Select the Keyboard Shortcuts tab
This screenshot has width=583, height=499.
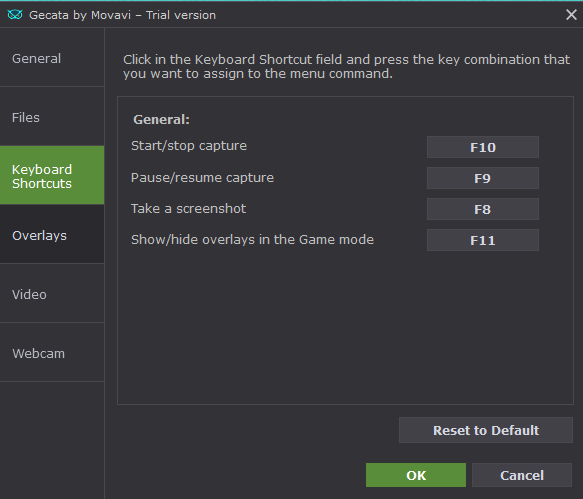(x=52, y=175)
